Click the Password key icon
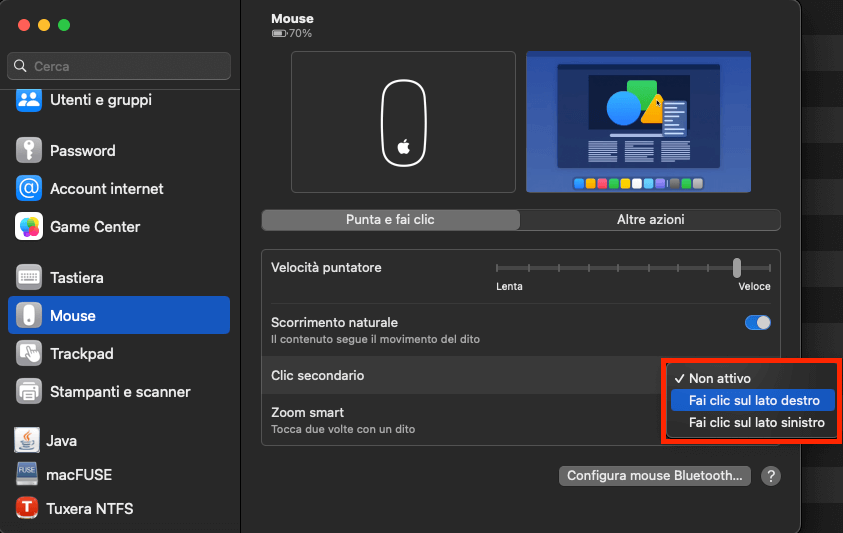Viewport: 843px width, 533px height. tap(29, 150)
